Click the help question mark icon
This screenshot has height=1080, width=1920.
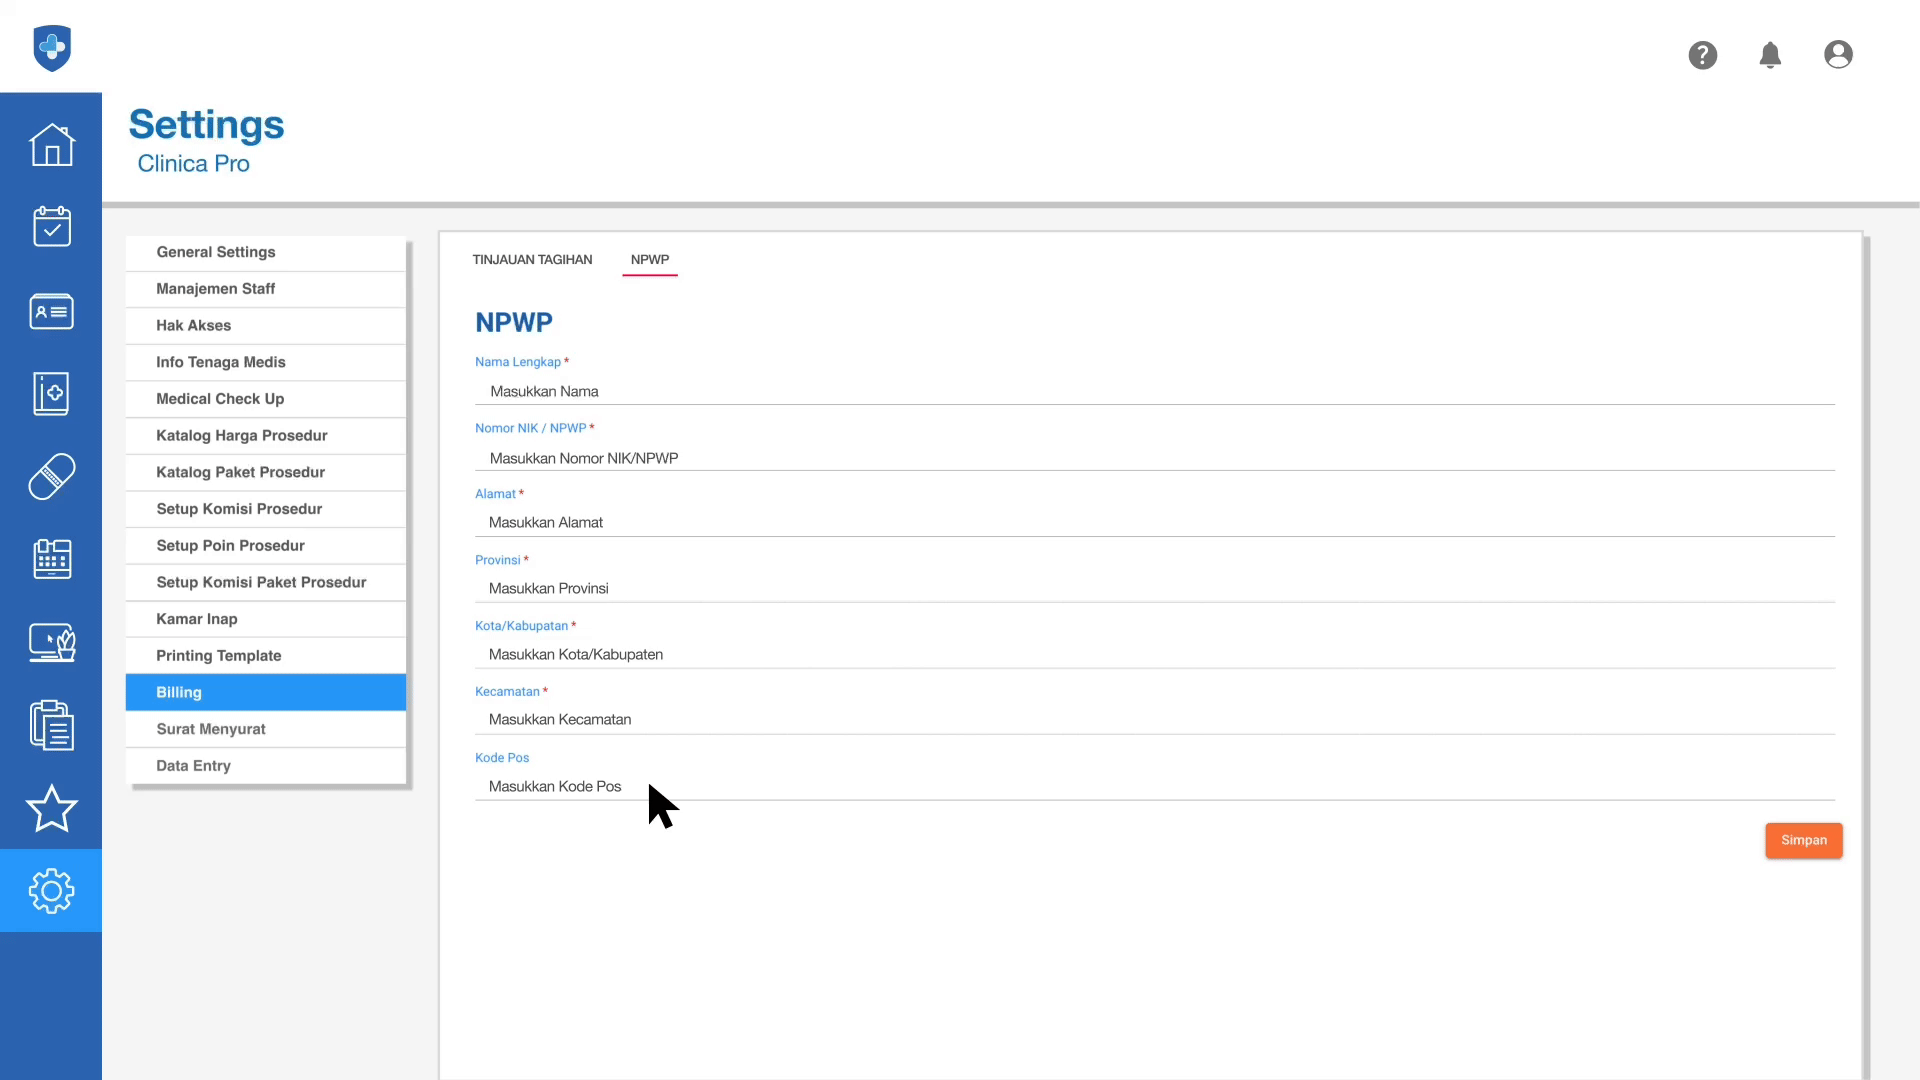[1702, 55]
